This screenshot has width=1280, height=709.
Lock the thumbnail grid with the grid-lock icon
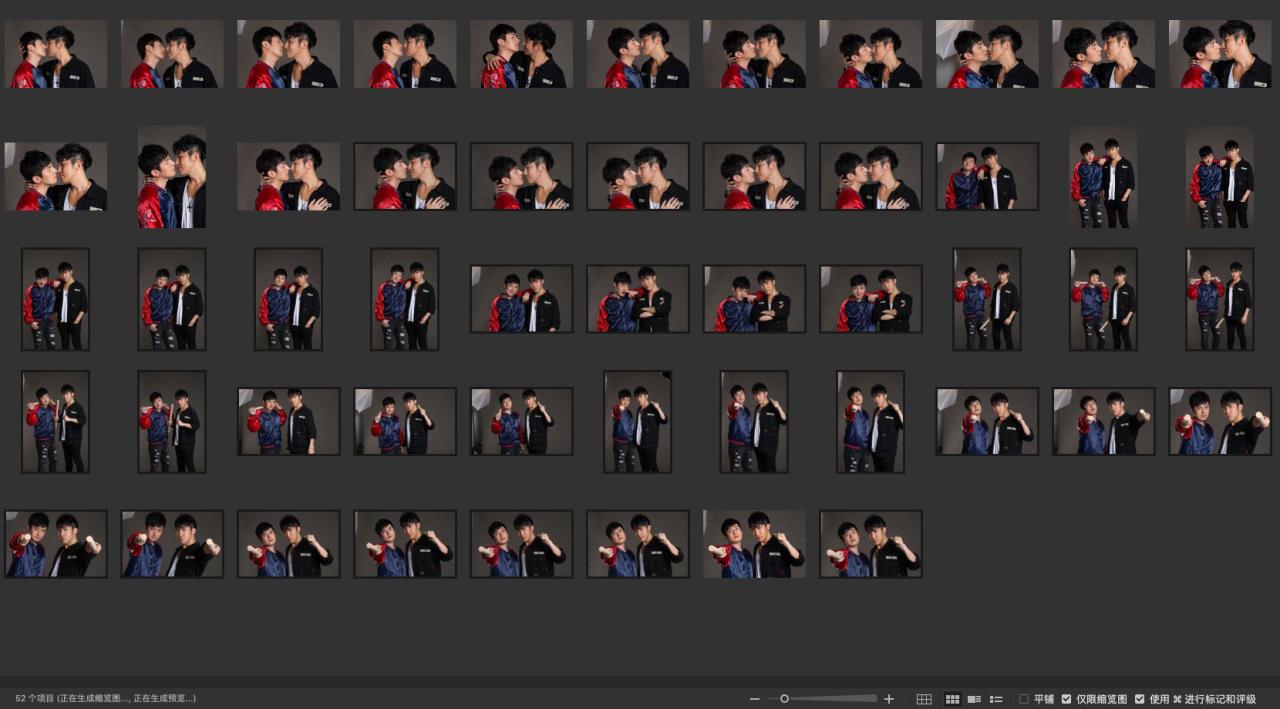click(924, 699)
